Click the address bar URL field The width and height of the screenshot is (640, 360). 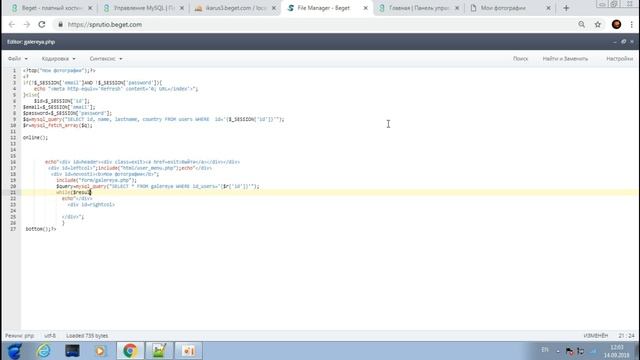pos(314,24)
